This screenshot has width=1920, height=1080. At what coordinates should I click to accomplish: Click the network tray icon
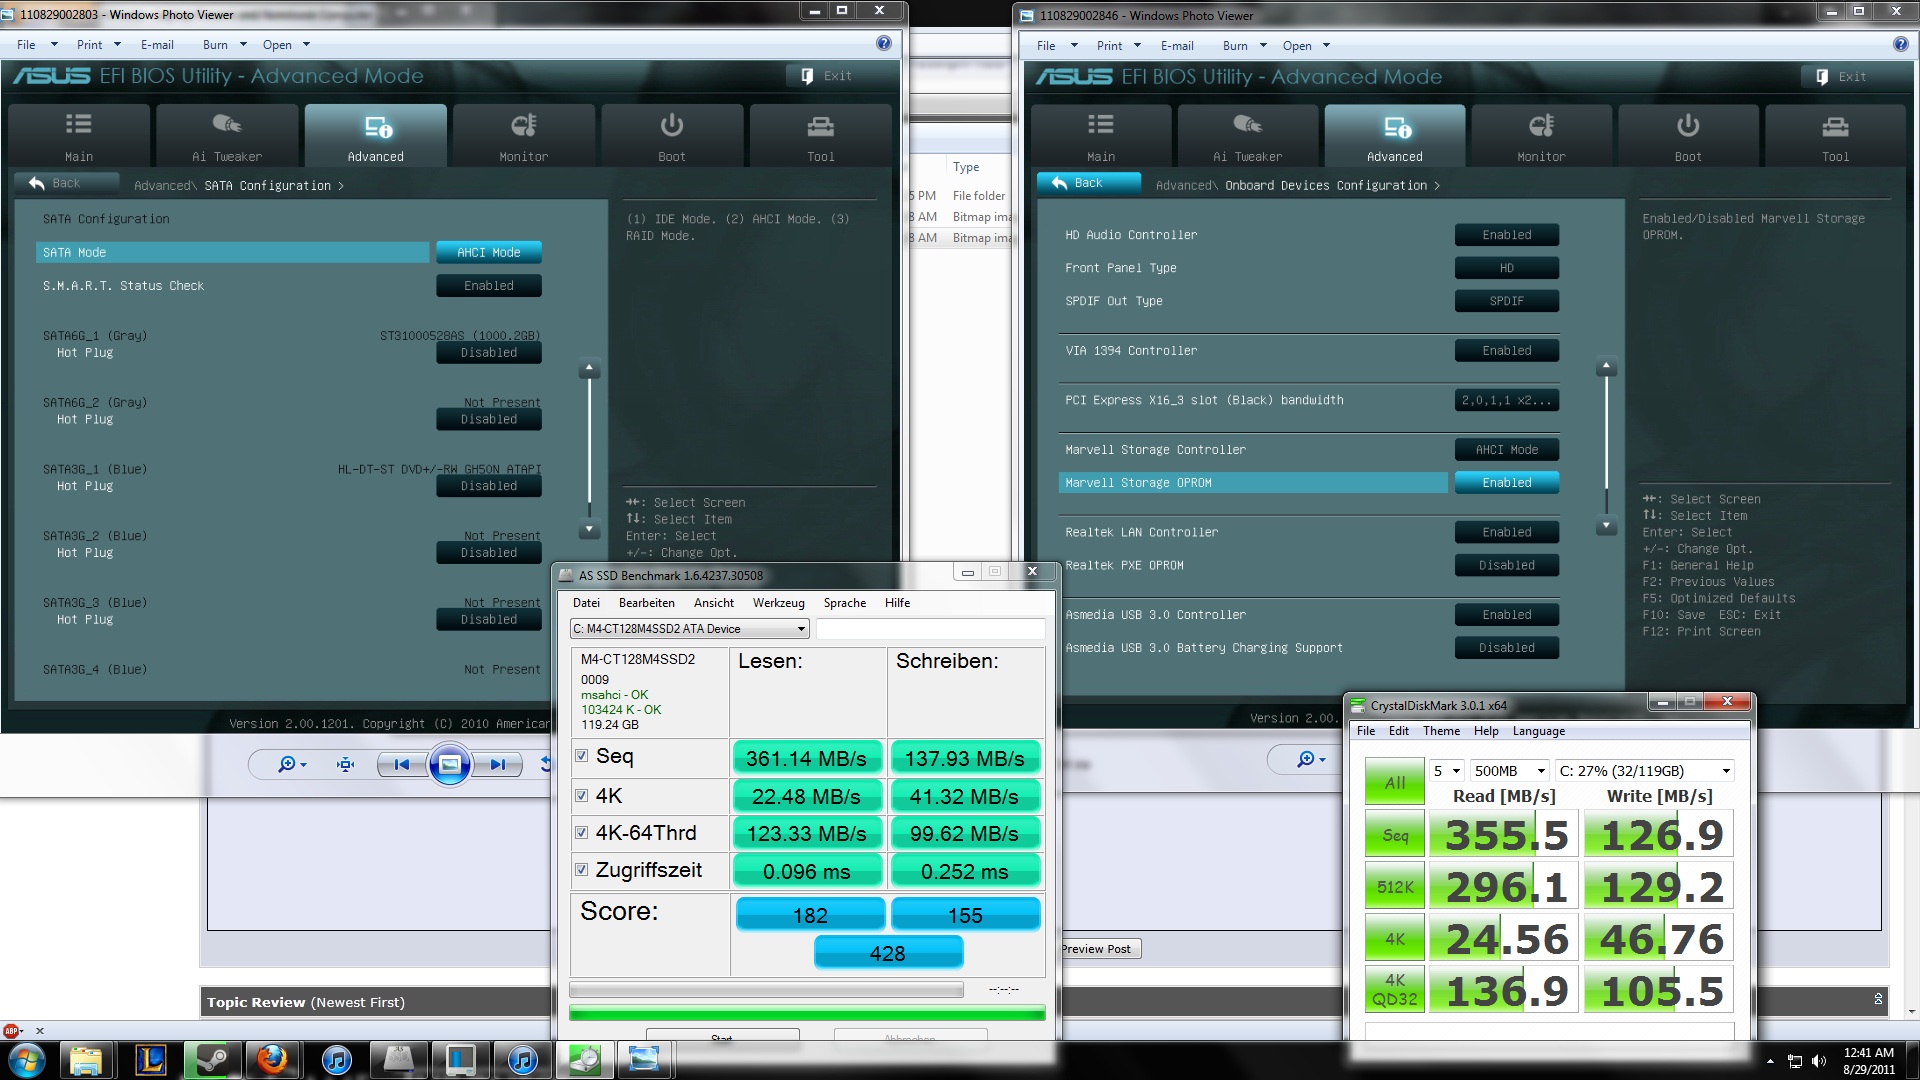tap(1795, 1061)
